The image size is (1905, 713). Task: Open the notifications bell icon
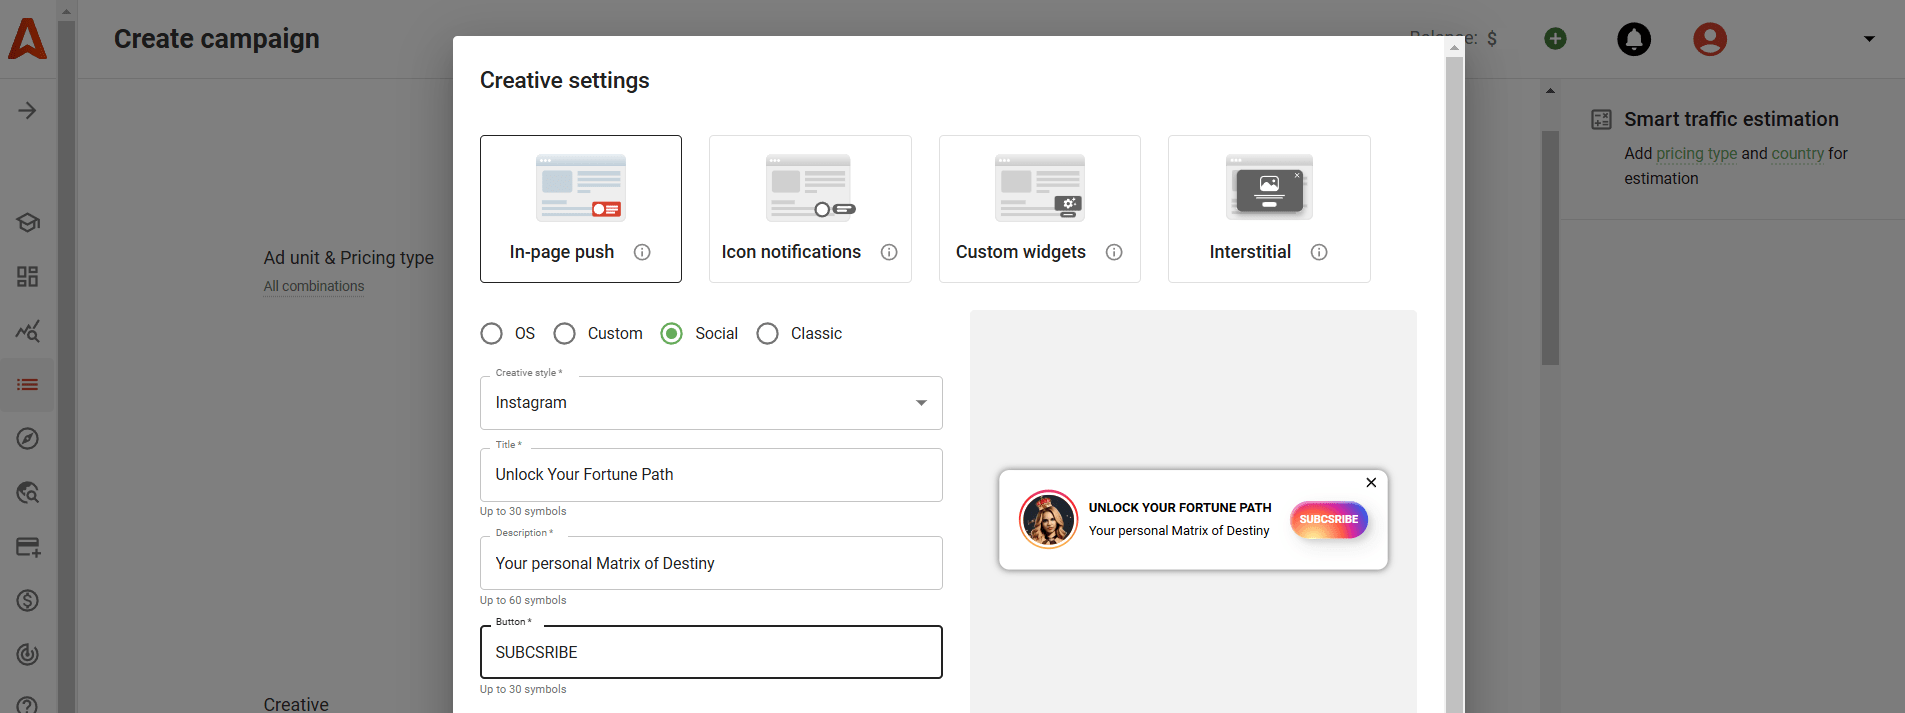1634,39
